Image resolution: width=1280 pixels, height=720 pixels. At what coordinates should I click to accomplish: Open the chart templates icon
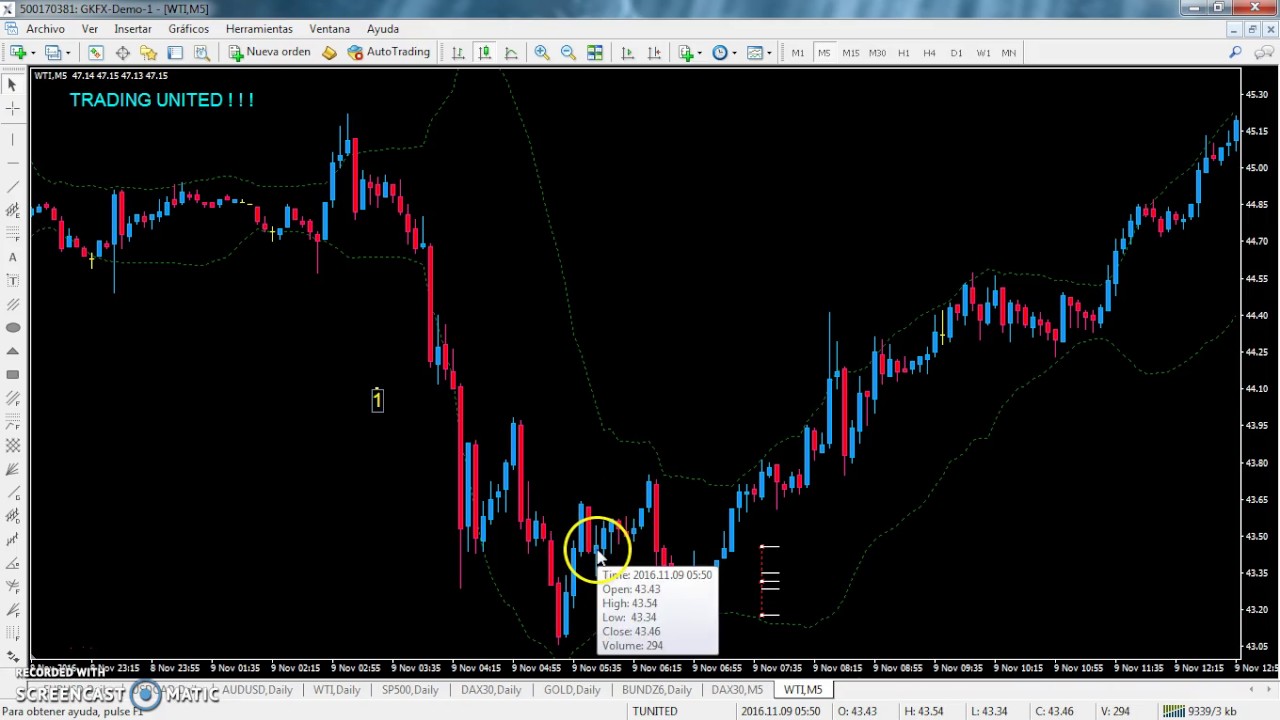coord(755,53)
